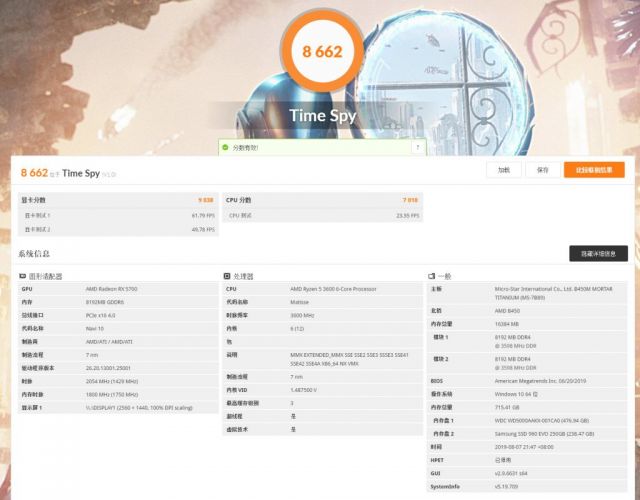
Task: Click the big 8 662 score circle
Action: pos(322,51)
